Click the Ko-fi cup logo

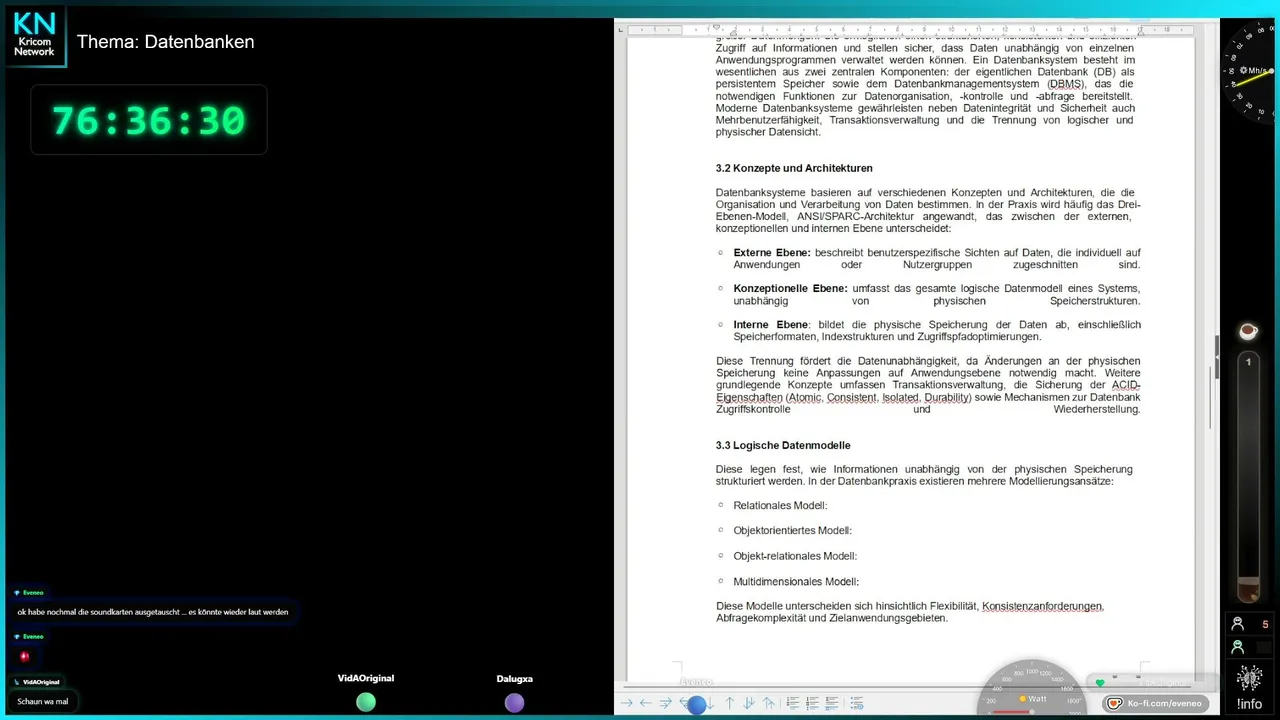tap(1114, 703)
